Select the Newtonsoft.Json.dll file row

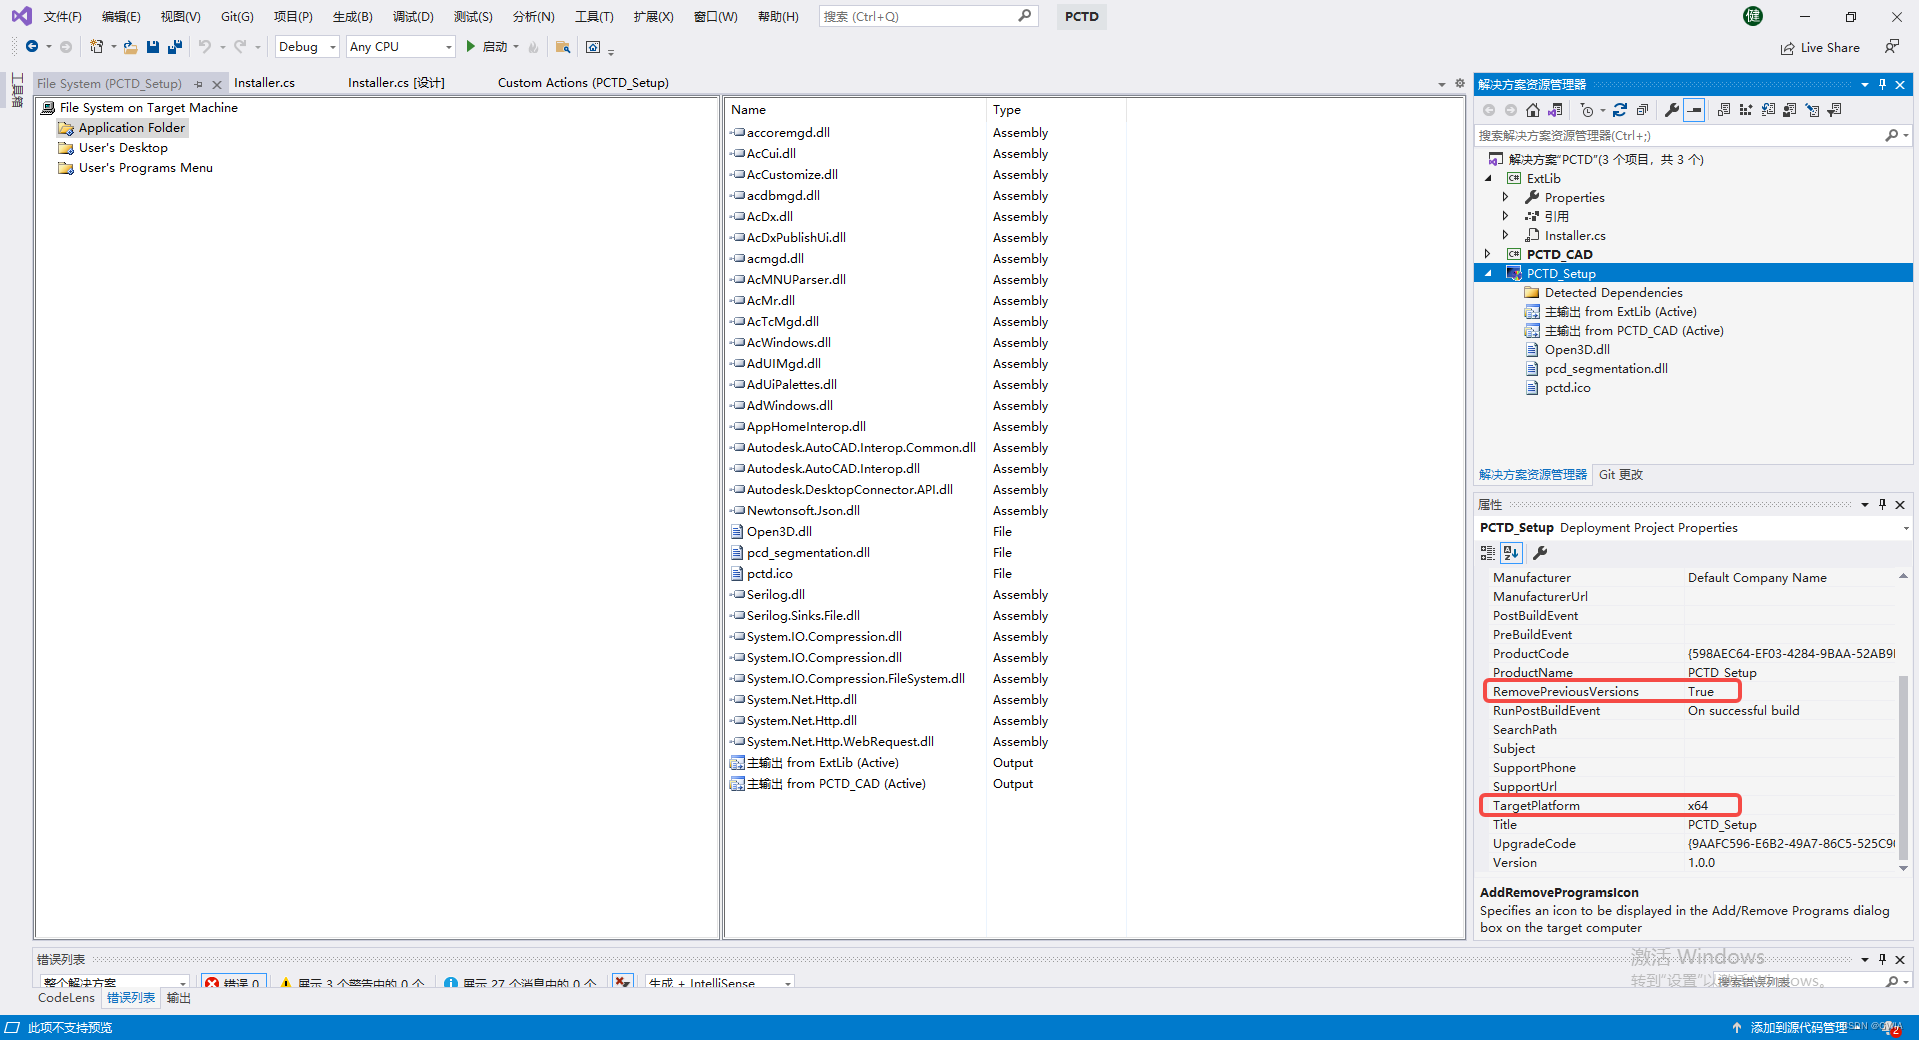pos(803,511)
